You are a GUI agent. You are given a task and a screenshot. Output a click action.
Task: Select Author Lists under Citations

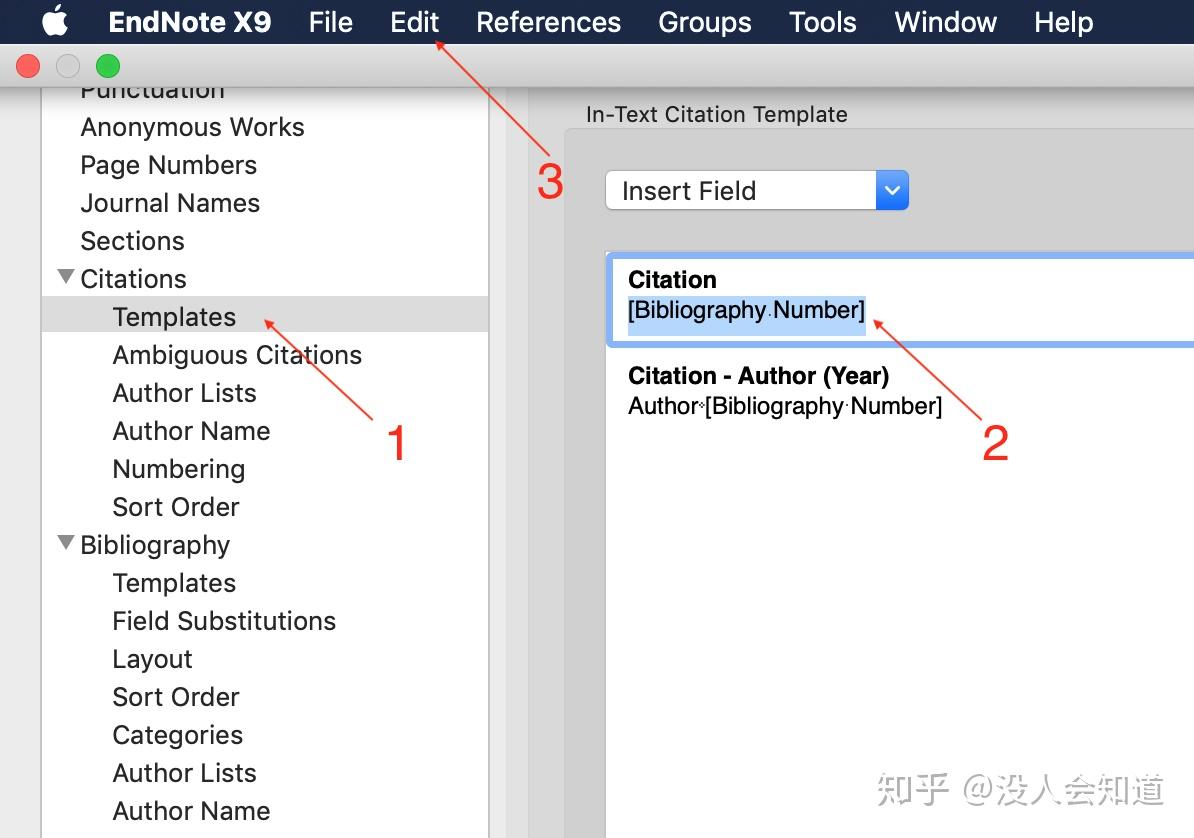click(184, 393)
